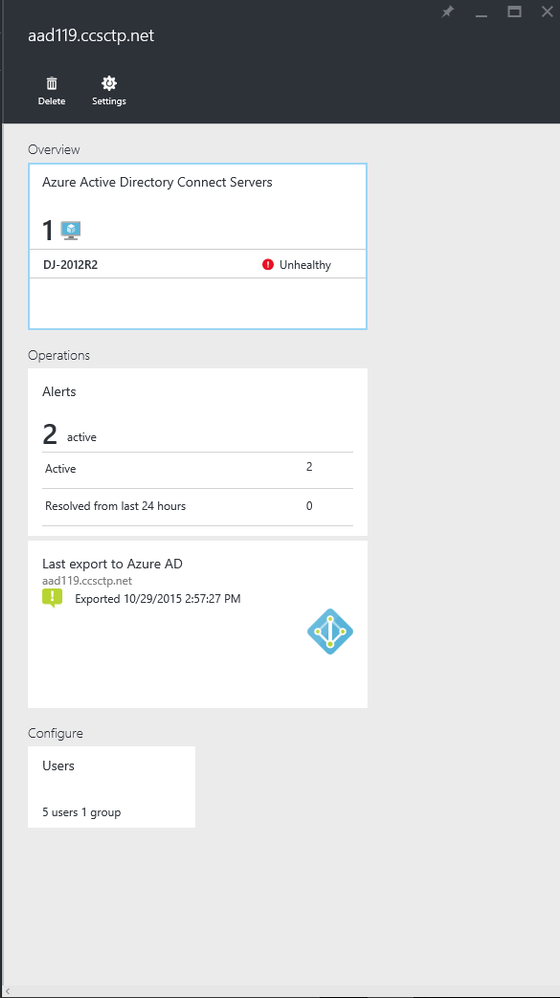
Task: Click the Azure AD diamond logo
Action: [x=330, y=631]
